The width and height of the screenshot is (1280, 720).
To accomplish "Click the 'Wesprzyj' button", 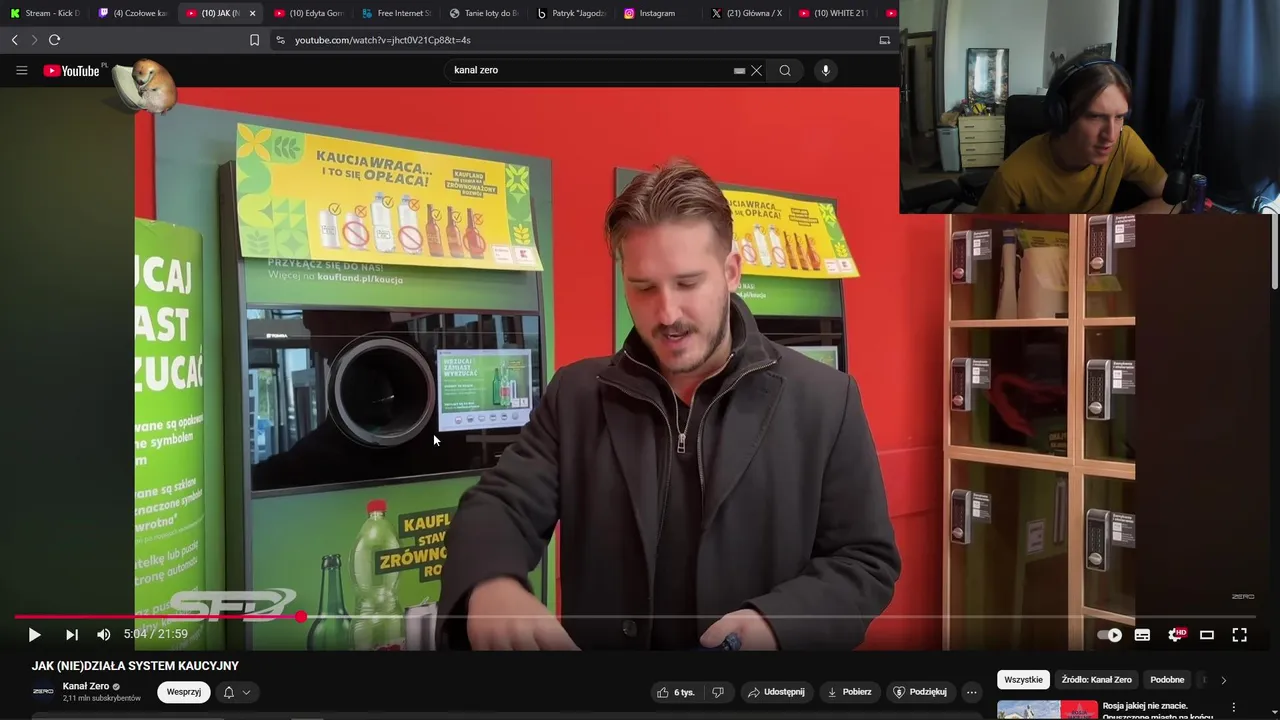I will (184, 692).
